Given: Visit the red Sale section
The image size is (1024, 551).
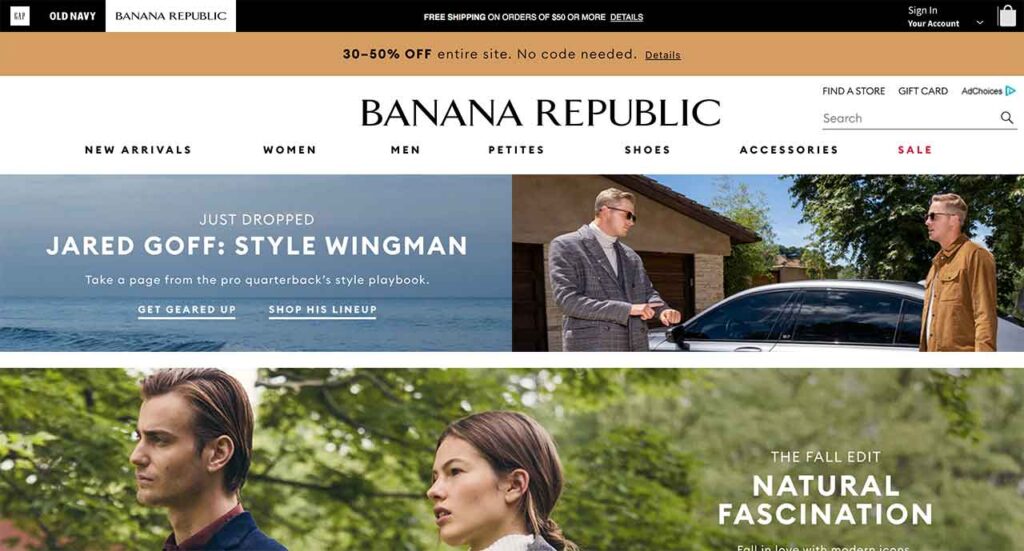Looking at the screenshot, I should (914, 150).
